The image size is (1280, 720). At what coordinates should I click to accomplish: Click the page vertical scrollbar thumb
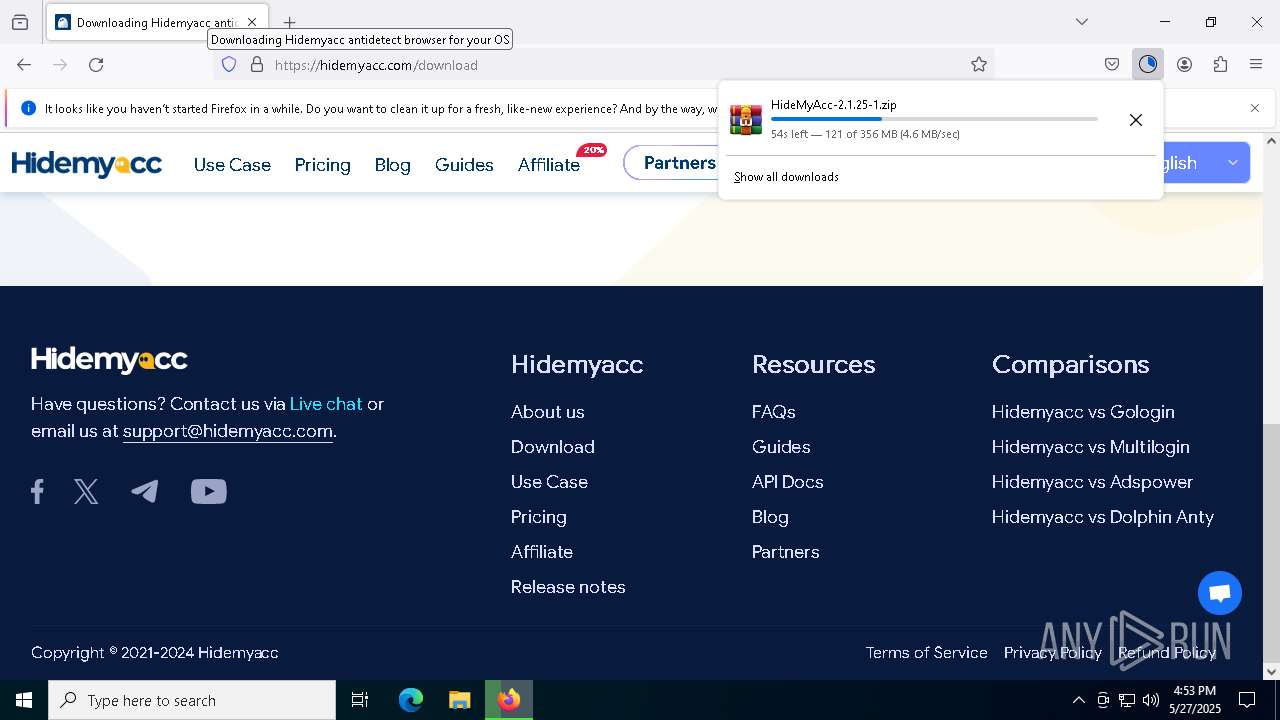point(1271,543)
